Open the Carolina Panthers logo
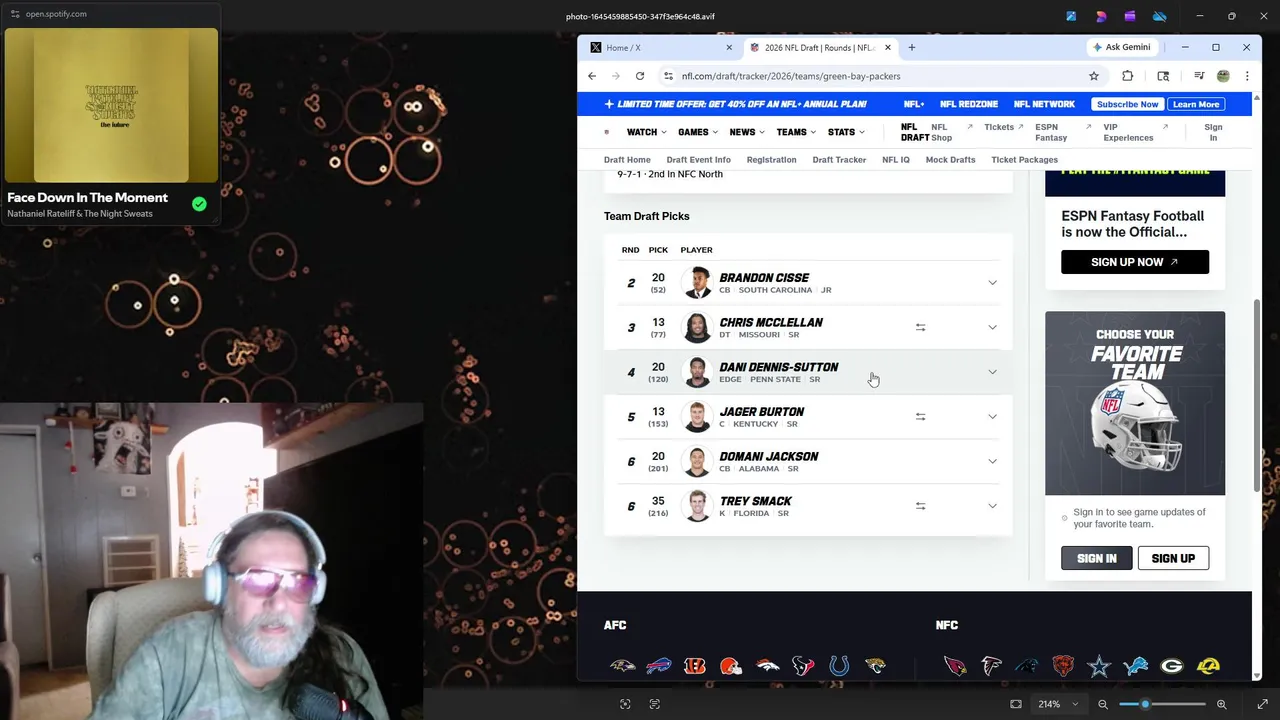Screen dimensions: 1280x720 point(1027,666)
